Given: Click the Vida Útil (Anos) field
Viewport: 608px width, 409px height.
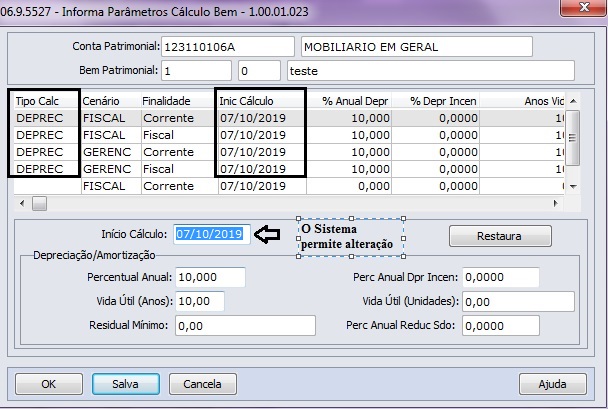Looking at the screenshot, I should click(x=200, y=301).
